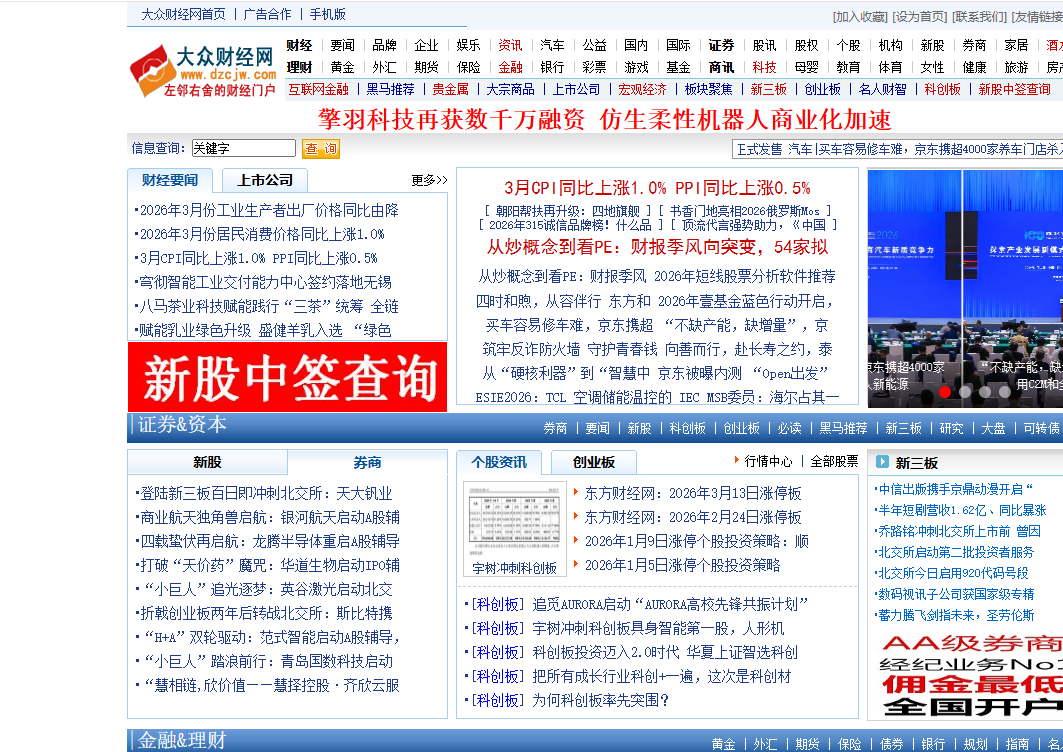Open 2026年1月5日涨停个股投资策略 article
The width and height of the screenshot is (1063, 752).
click(x=682, y=566)
